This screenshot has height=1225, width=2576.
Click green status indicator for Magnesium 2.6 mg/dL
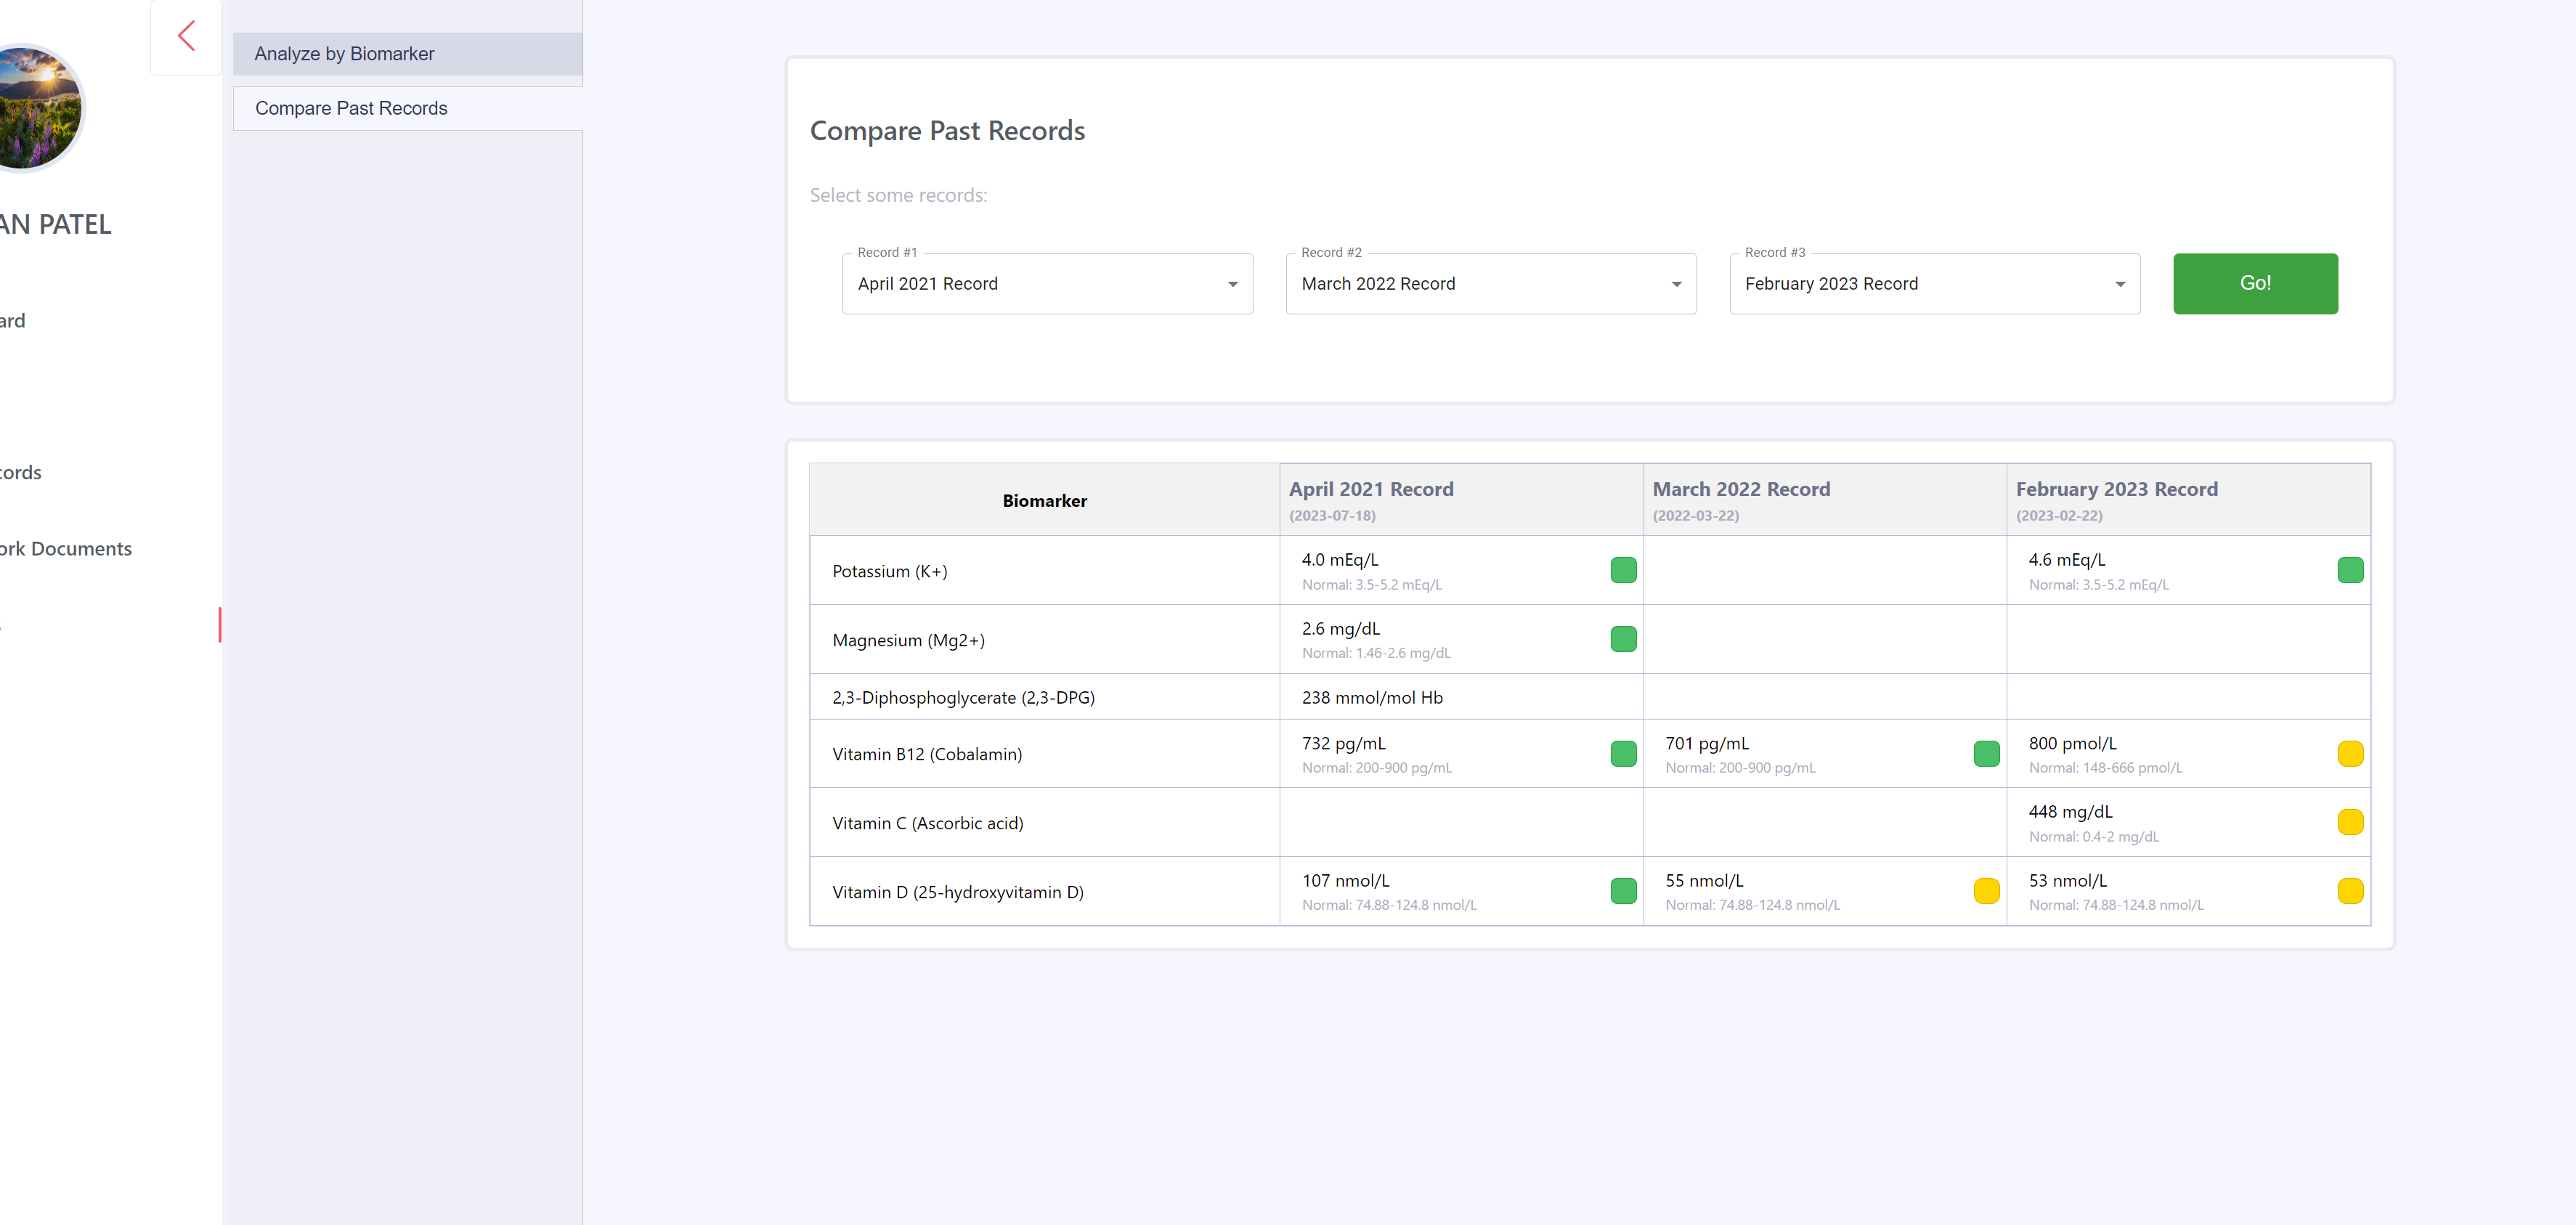(1623, 639)
